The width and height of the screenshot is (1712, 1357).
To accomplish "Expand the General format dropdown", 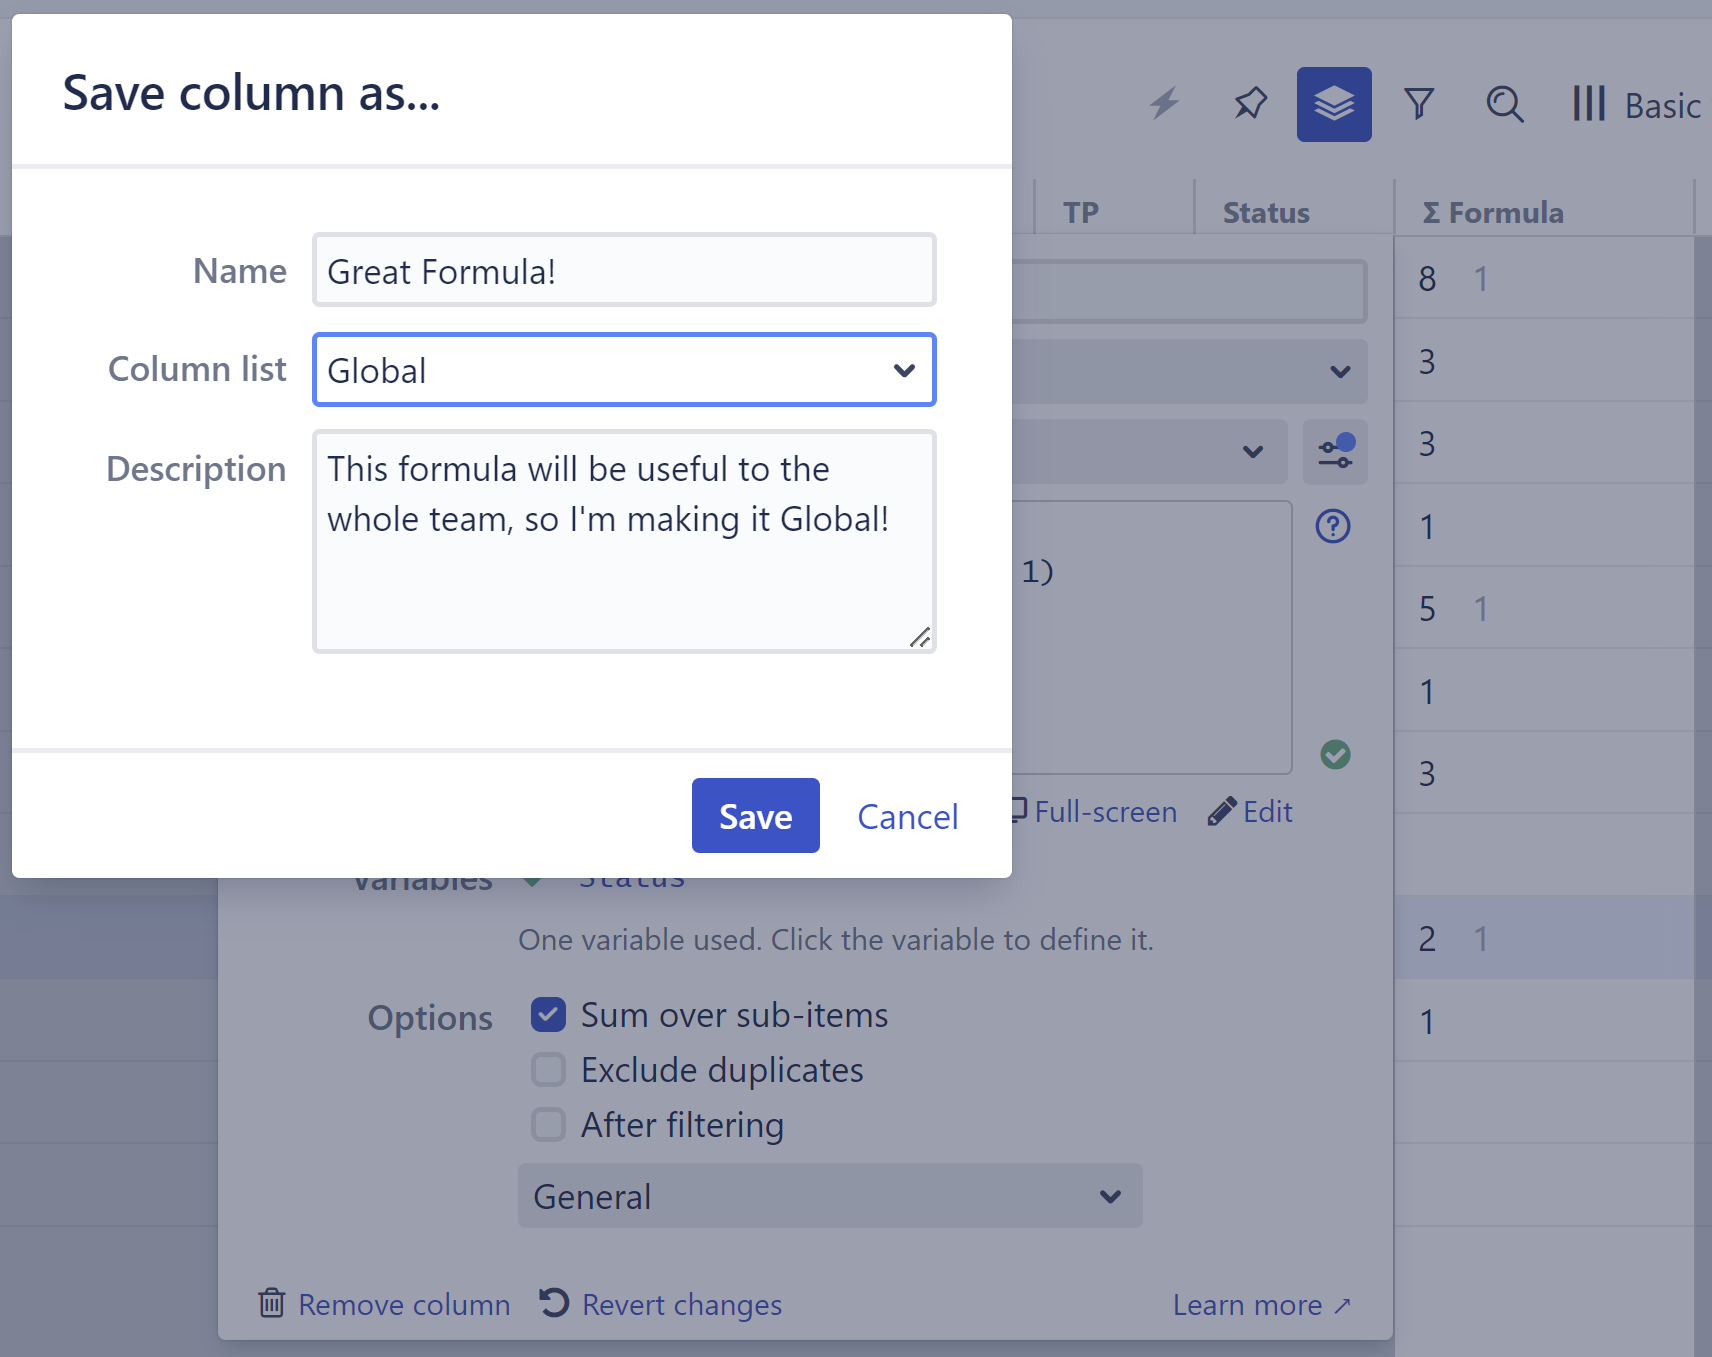I will pos(829,1196).
